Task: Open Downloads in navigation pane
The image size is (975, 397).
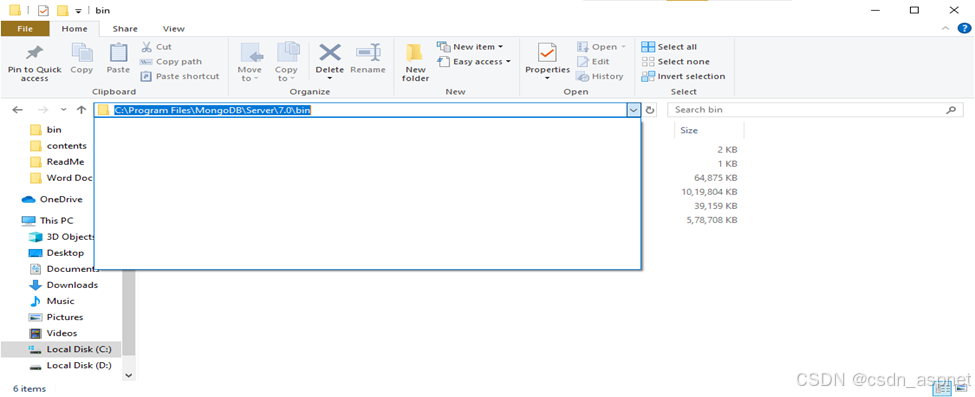Action: 64,285
